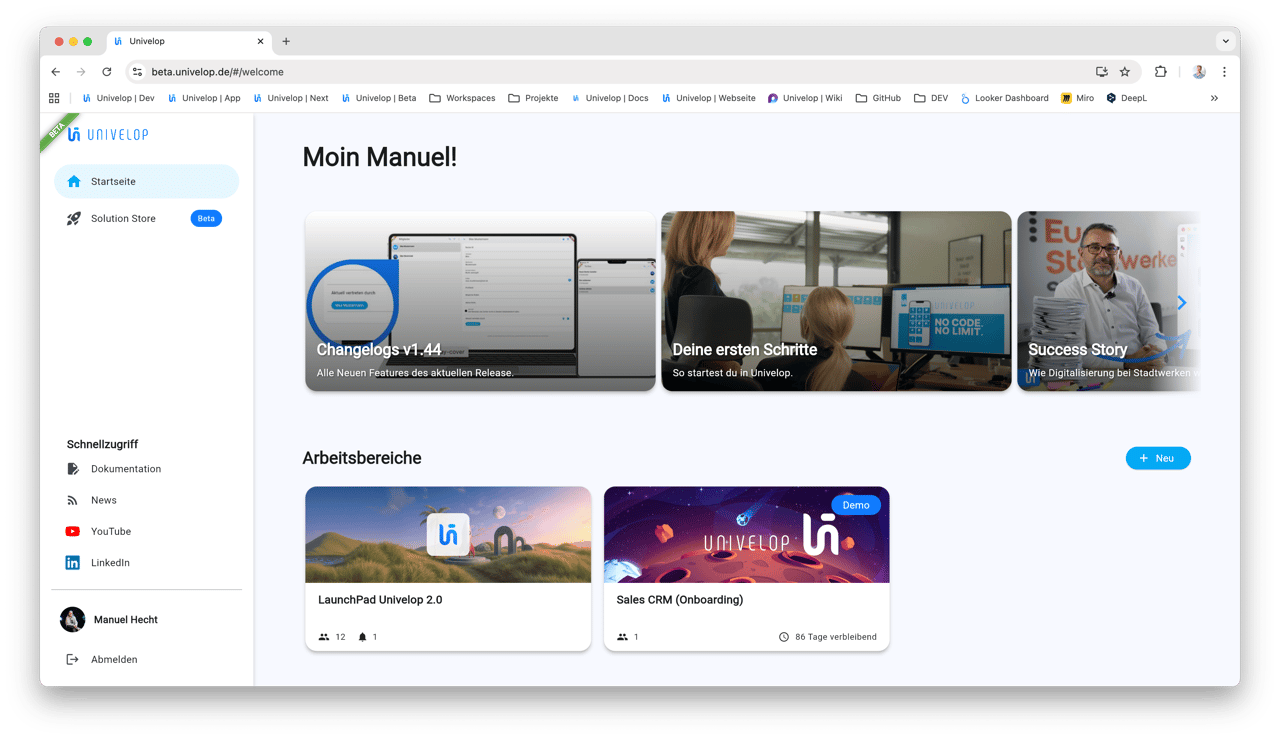This screenshot has height=739, width=1280.
Task: Click members icon on Sales CRM card
Action: (x=623, y=637)
